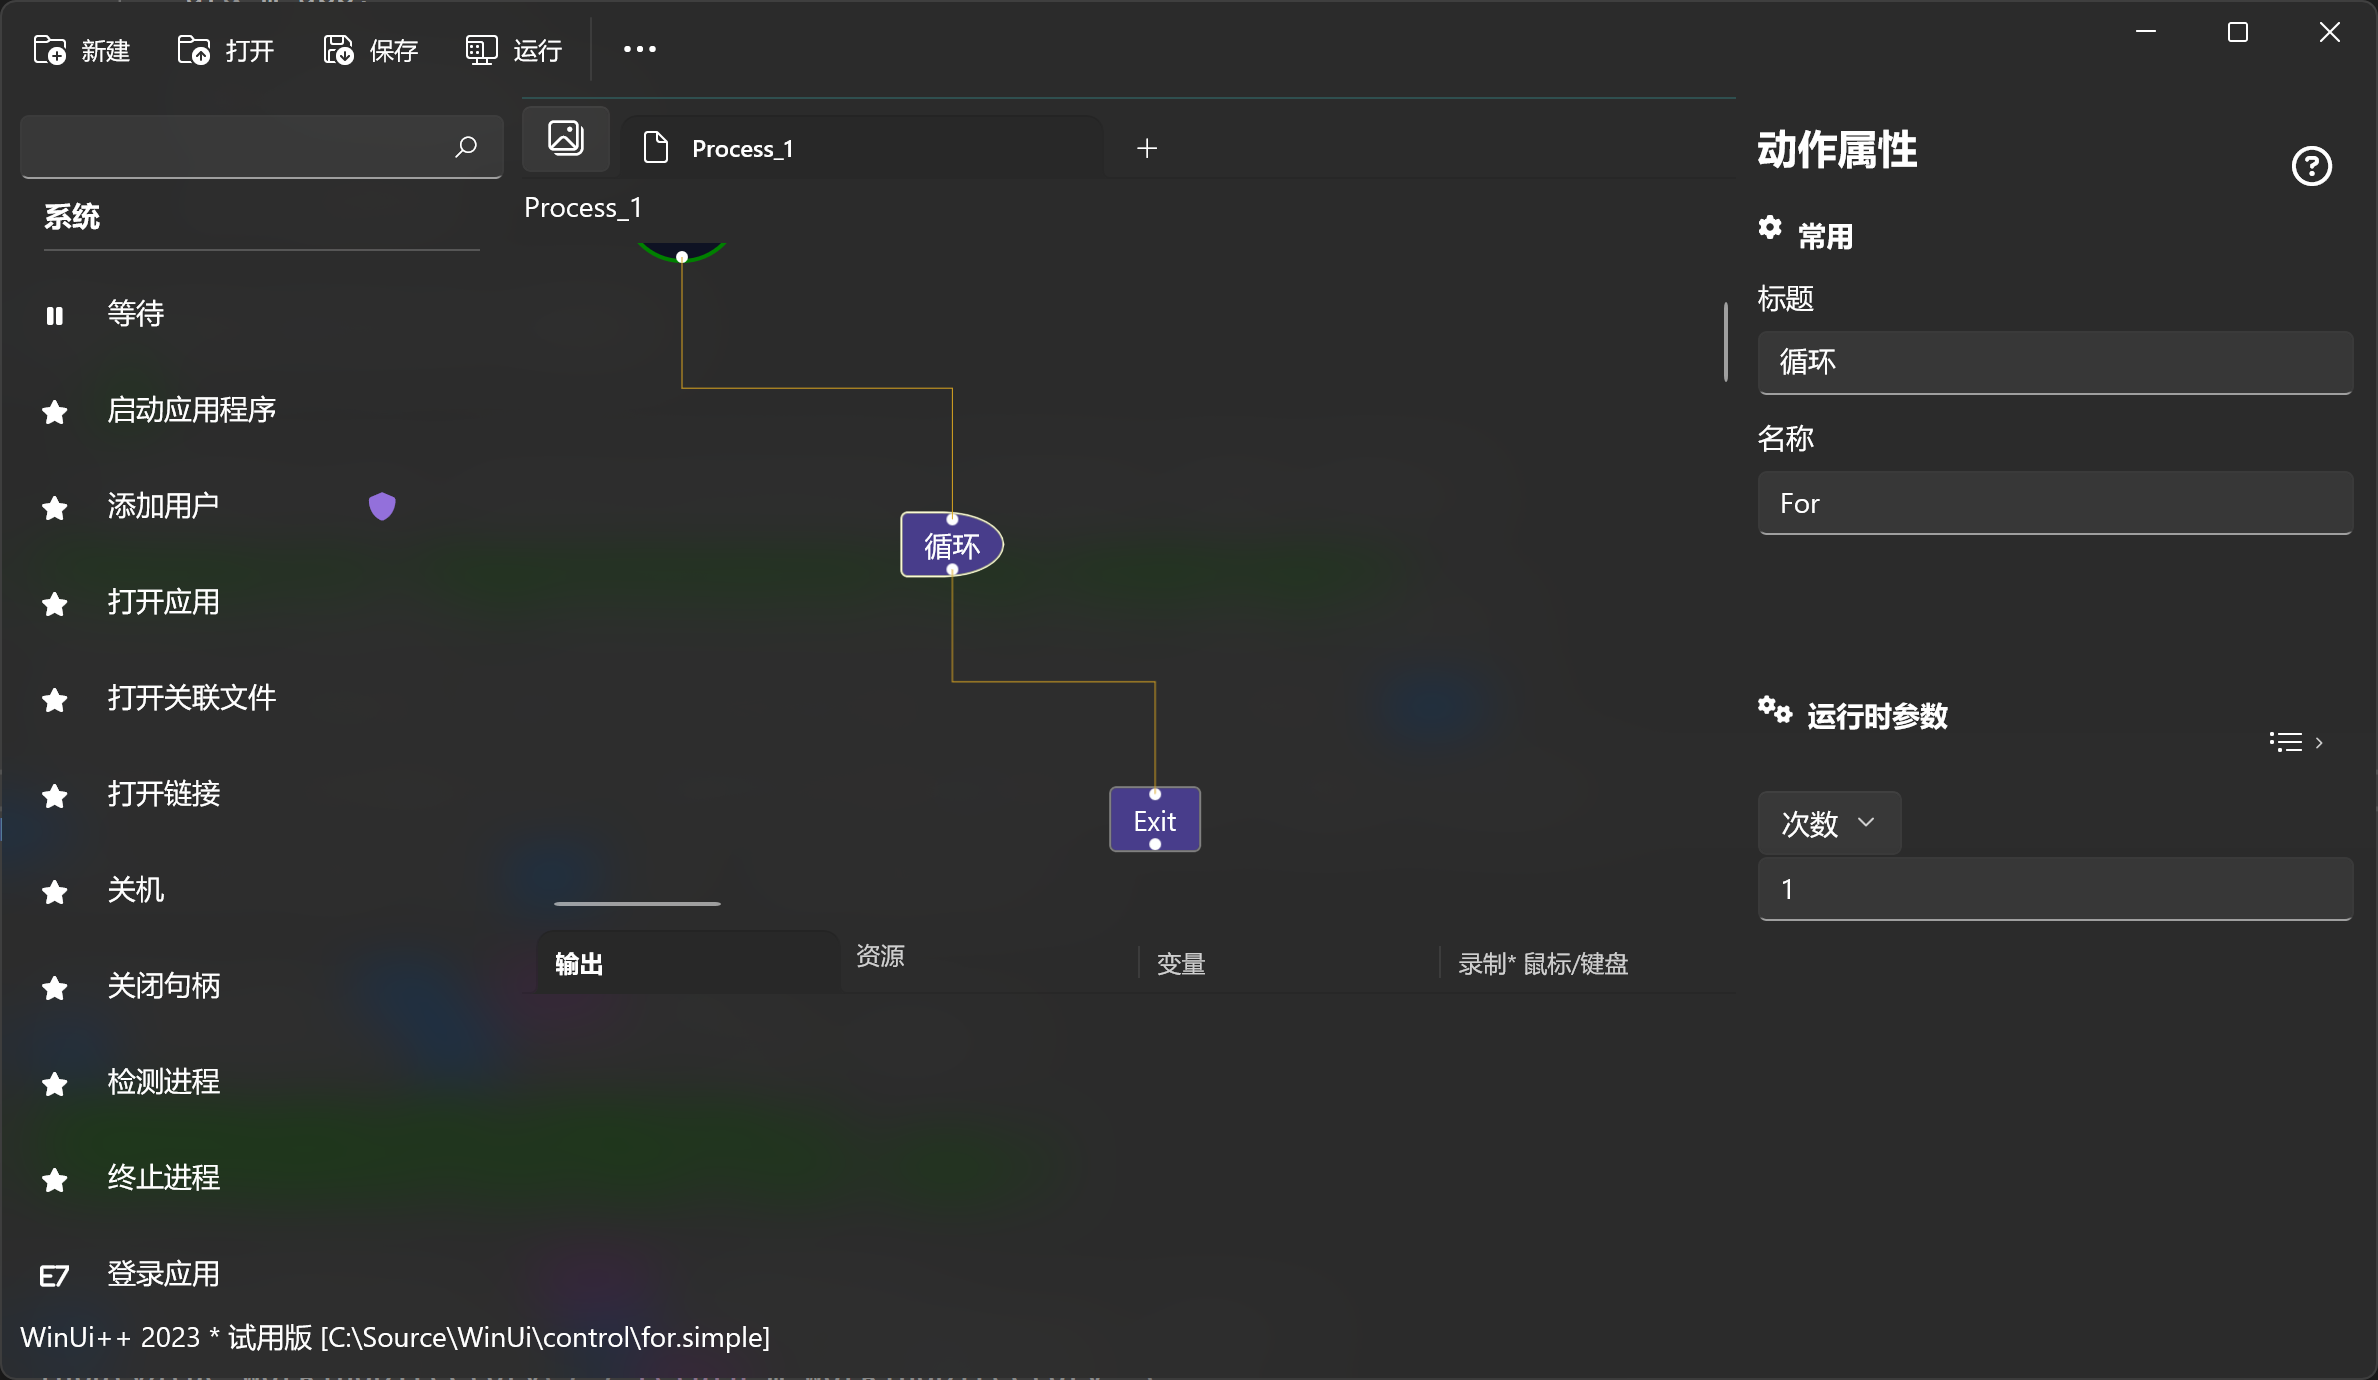Image resolution: width=2378 pixels, height=1380 pixels.
Task: Open the 录制* 鼠标/键盘 tab
Action: 1543,964
